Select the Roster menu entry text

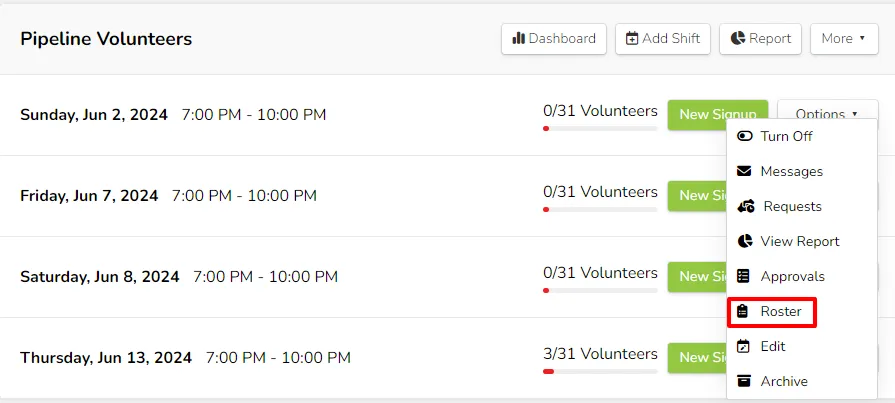click(x=781, y=312)
